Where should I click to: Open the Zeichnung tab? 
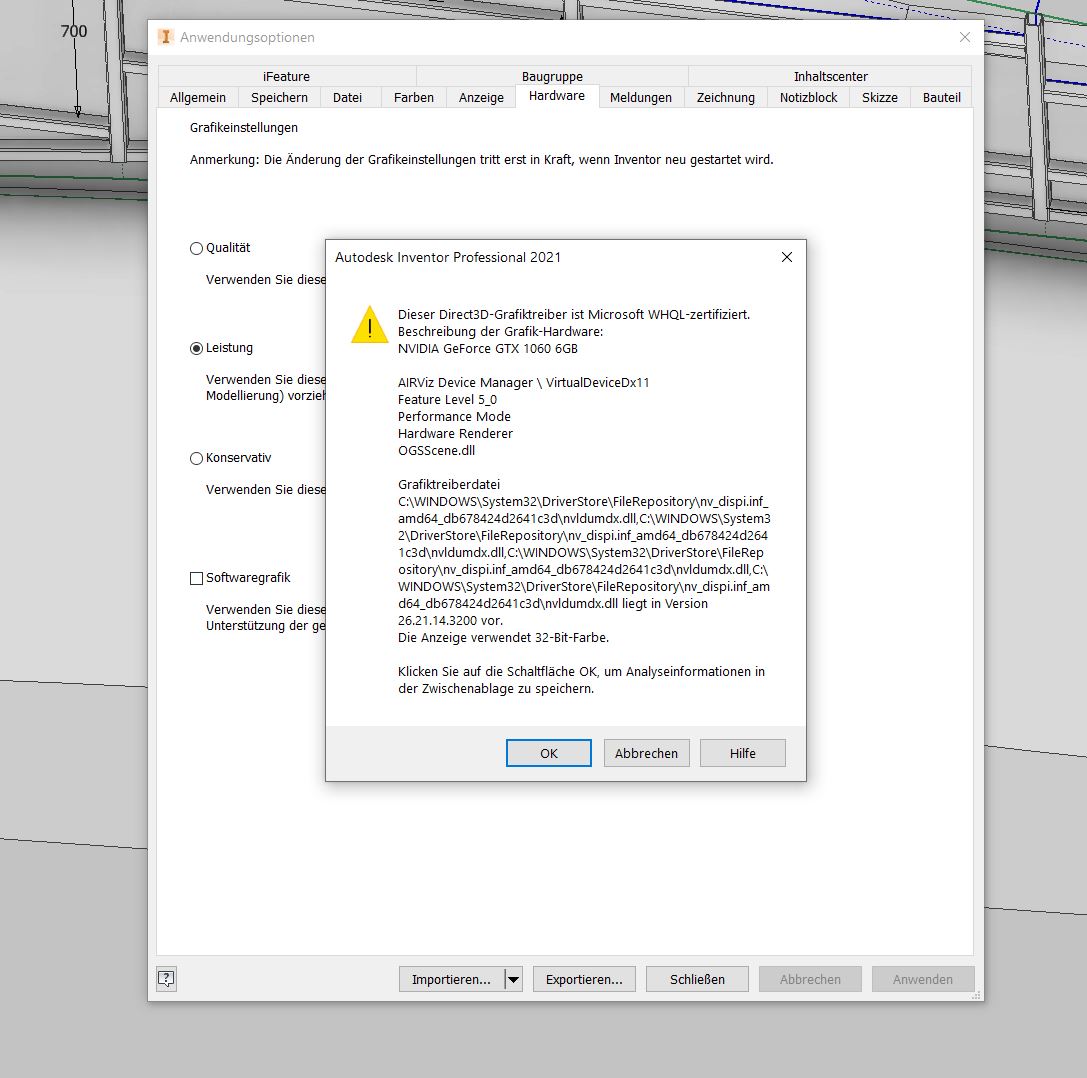[x=725, y=97]
